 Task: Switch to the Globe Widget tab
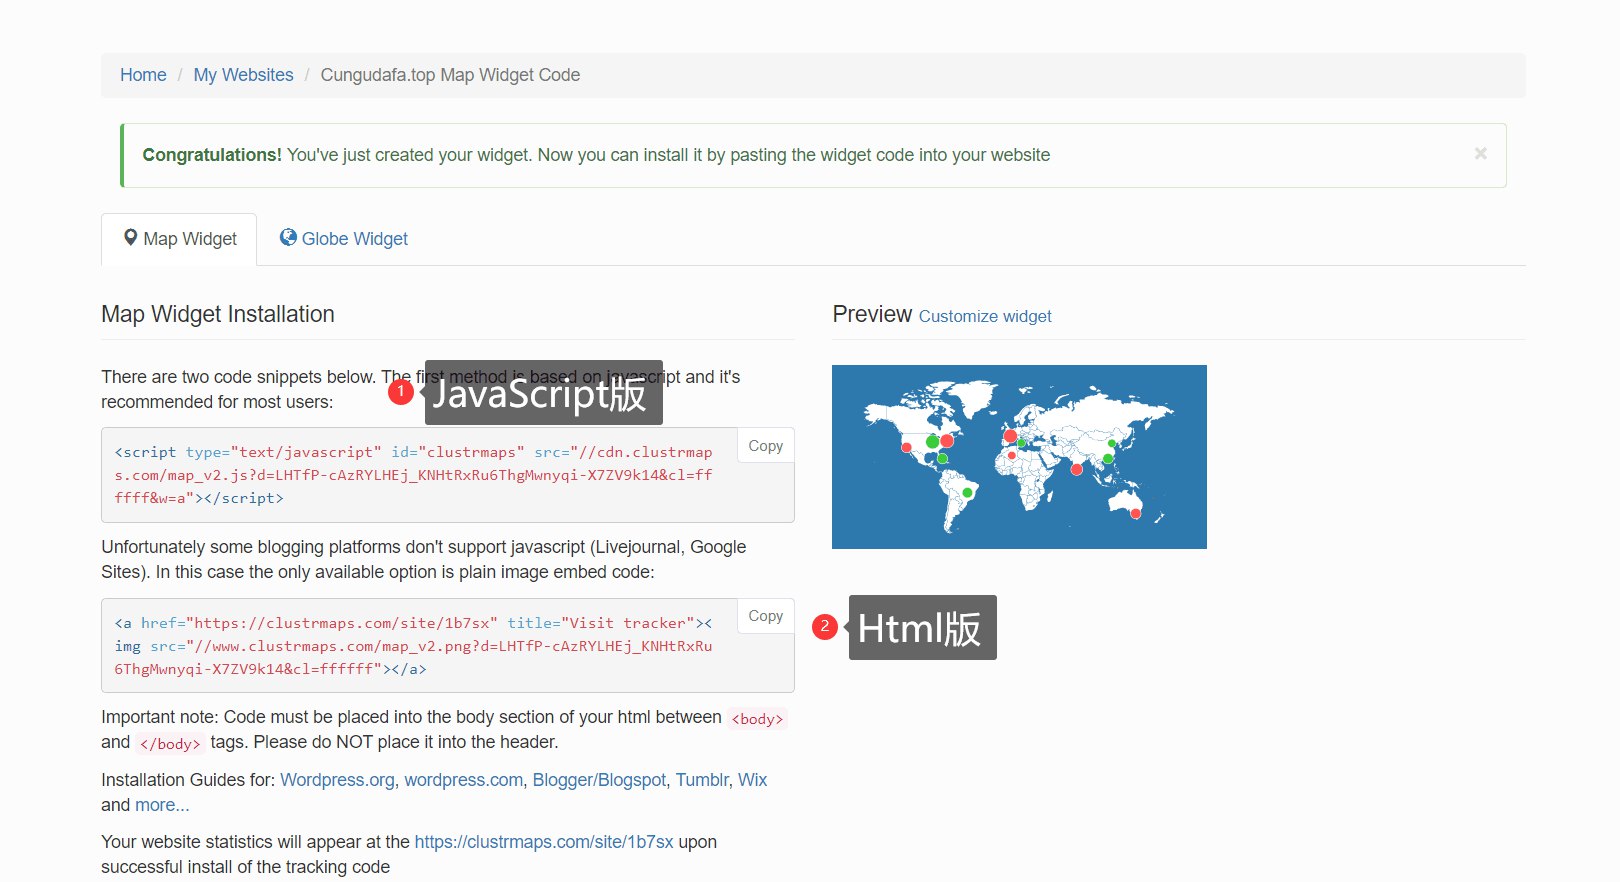pyautogui.click(x=344, y=239)
